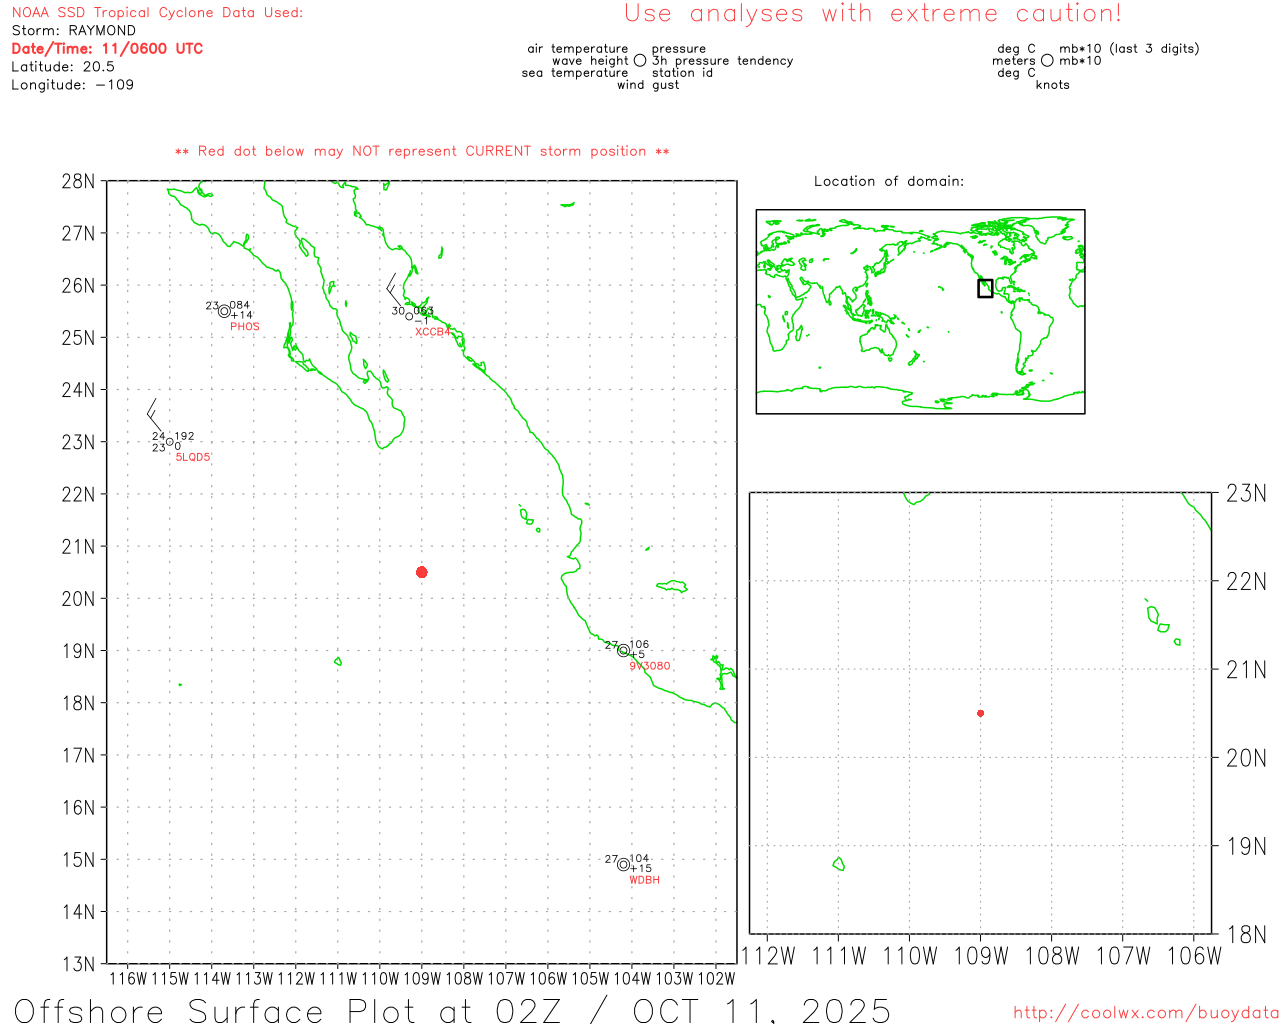This screenshot has height=1024, width=1280.
Task: Click the 'Date/Time: 11/0600 UTC' text
Action: (107, 48)
